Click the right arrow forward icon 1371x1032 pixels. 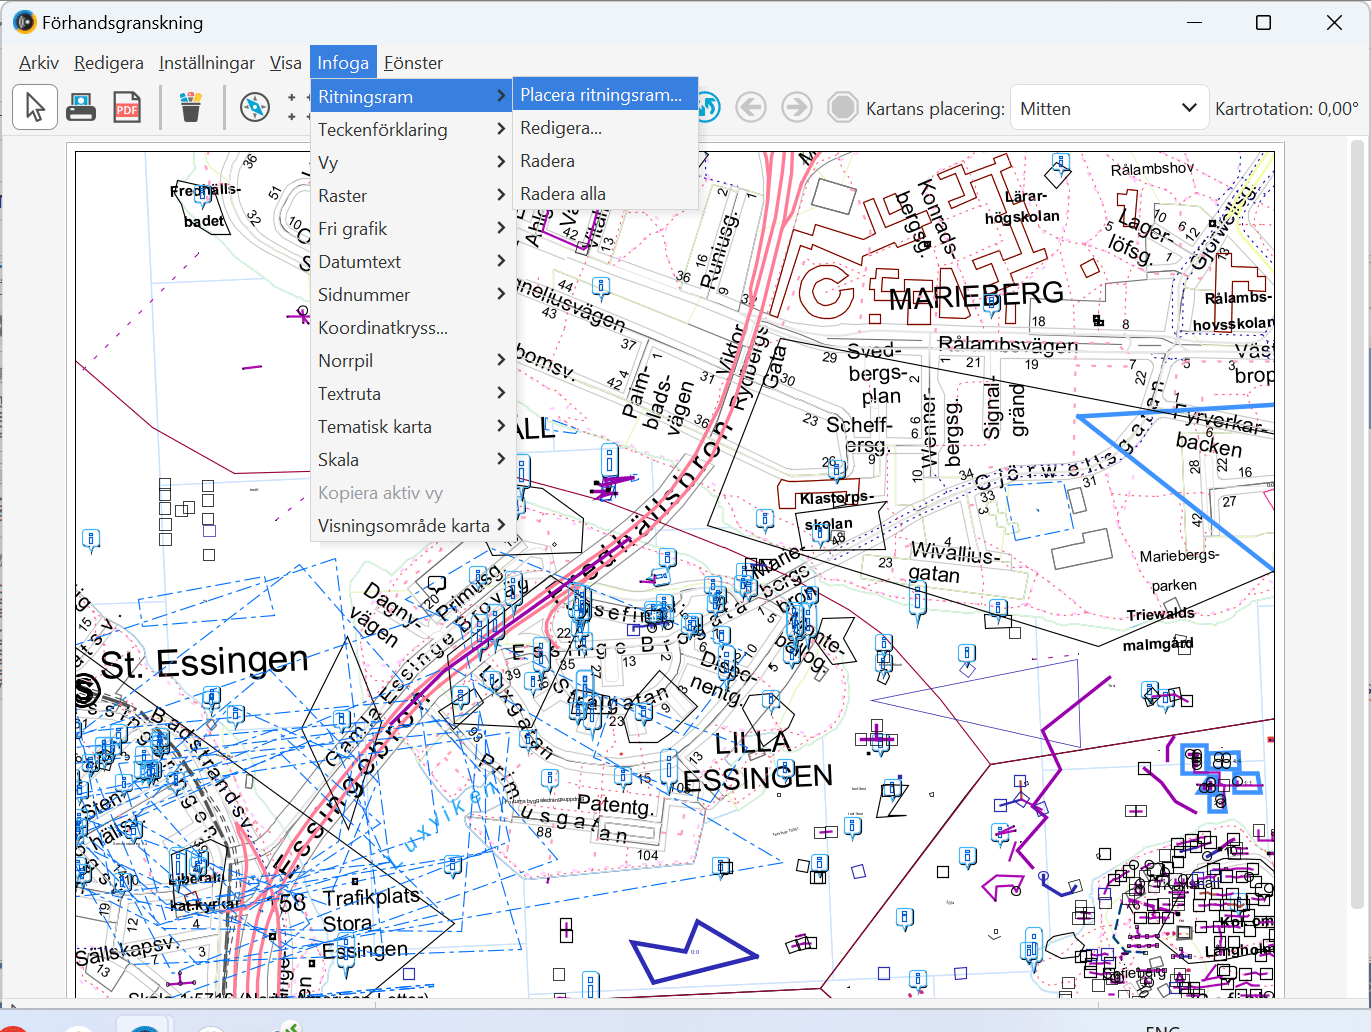(x=797, y=107)
